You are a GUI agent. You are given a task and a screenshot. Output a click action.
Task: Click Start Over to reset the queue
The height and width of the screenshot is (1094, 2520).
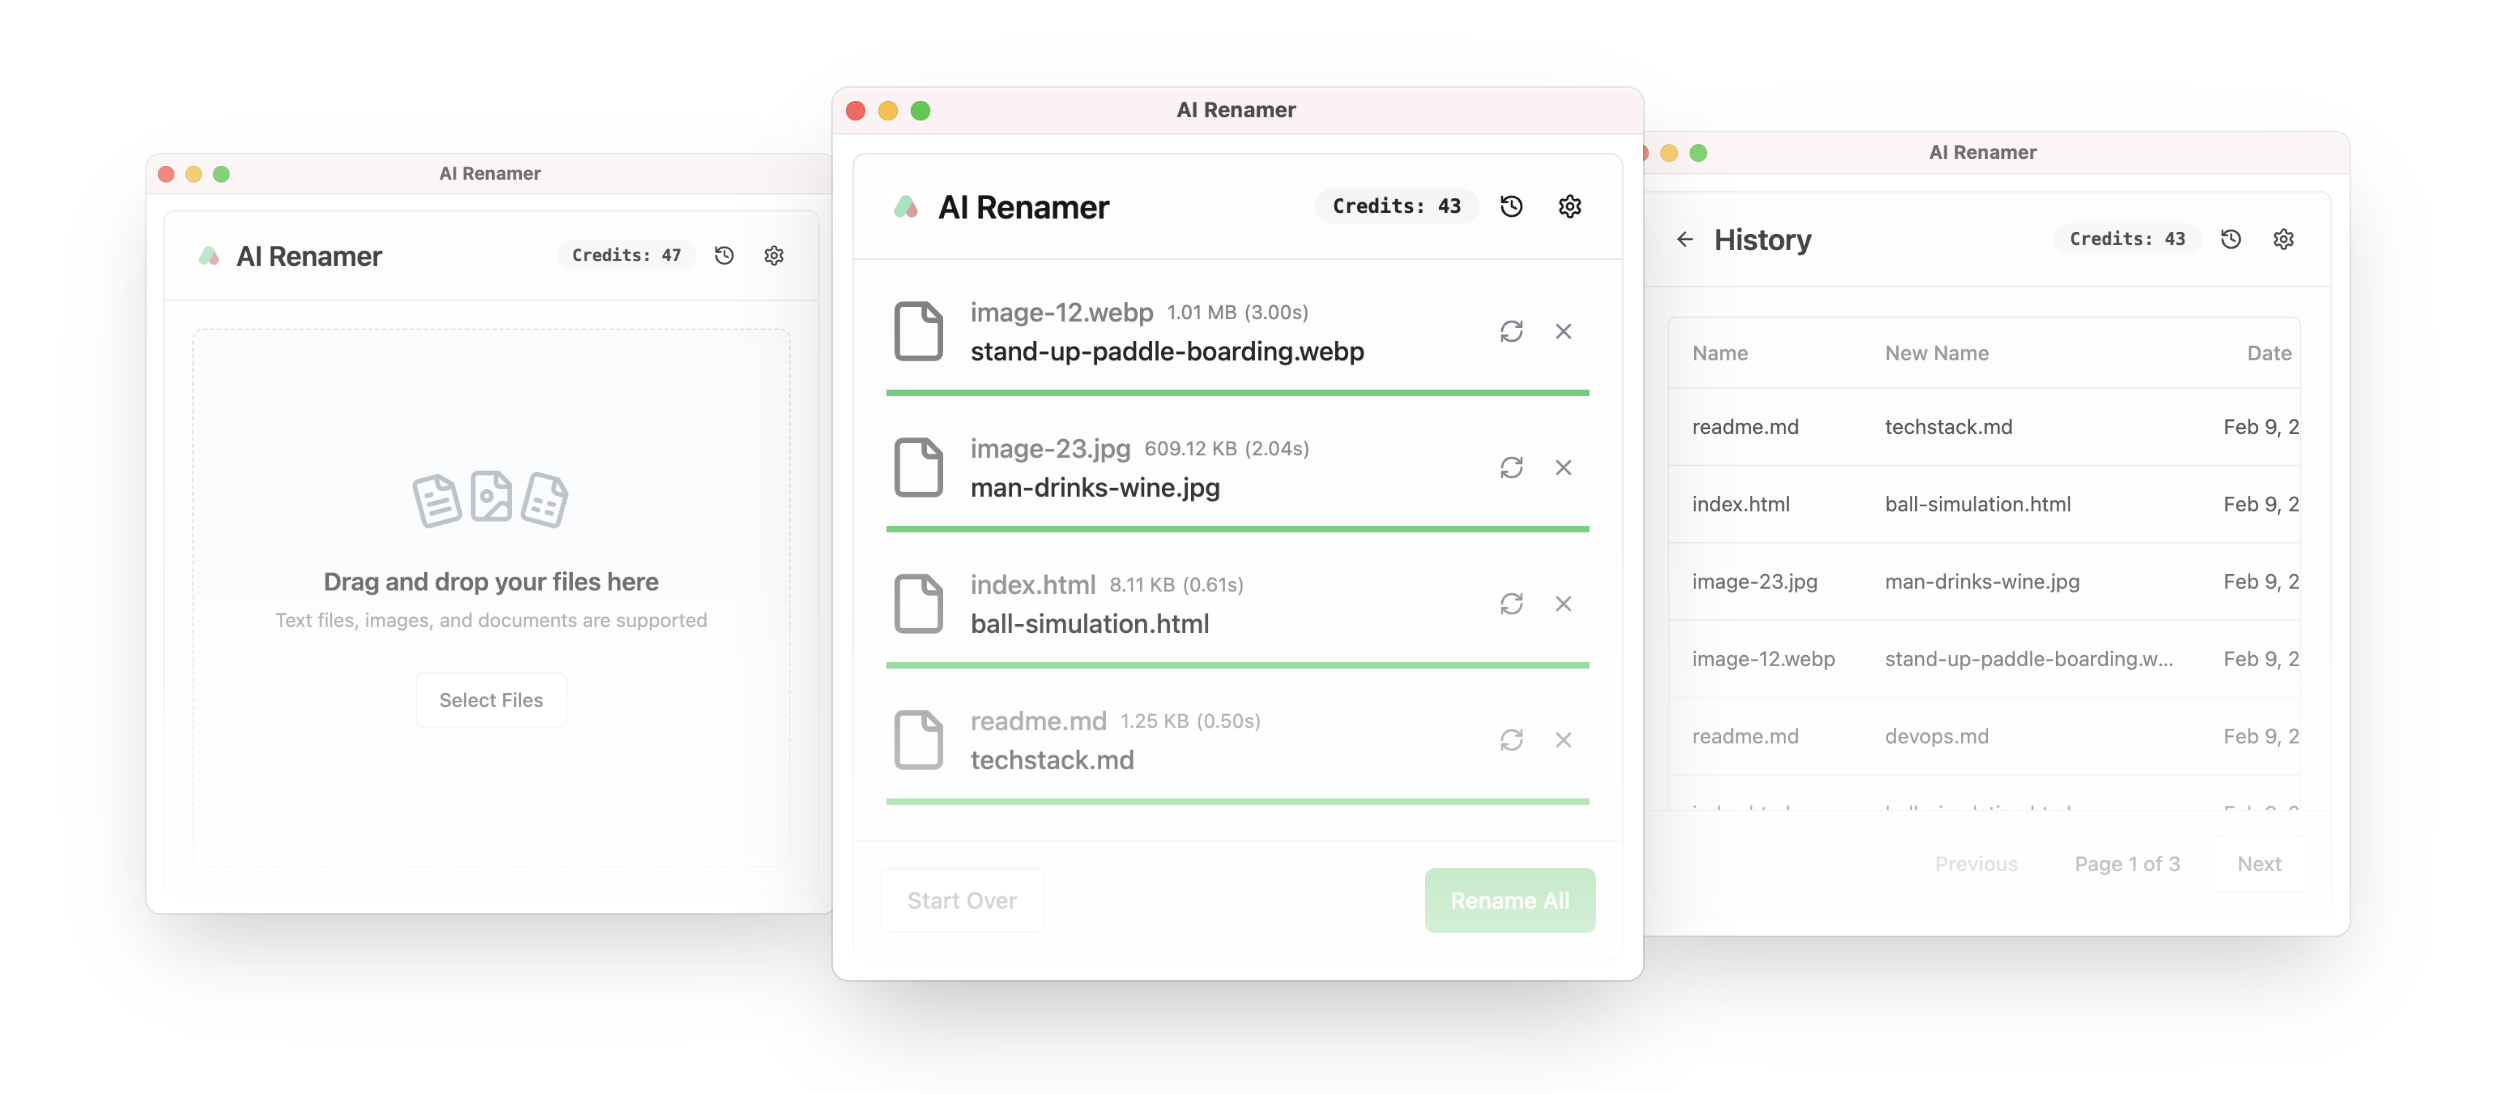tap(961, 900)
